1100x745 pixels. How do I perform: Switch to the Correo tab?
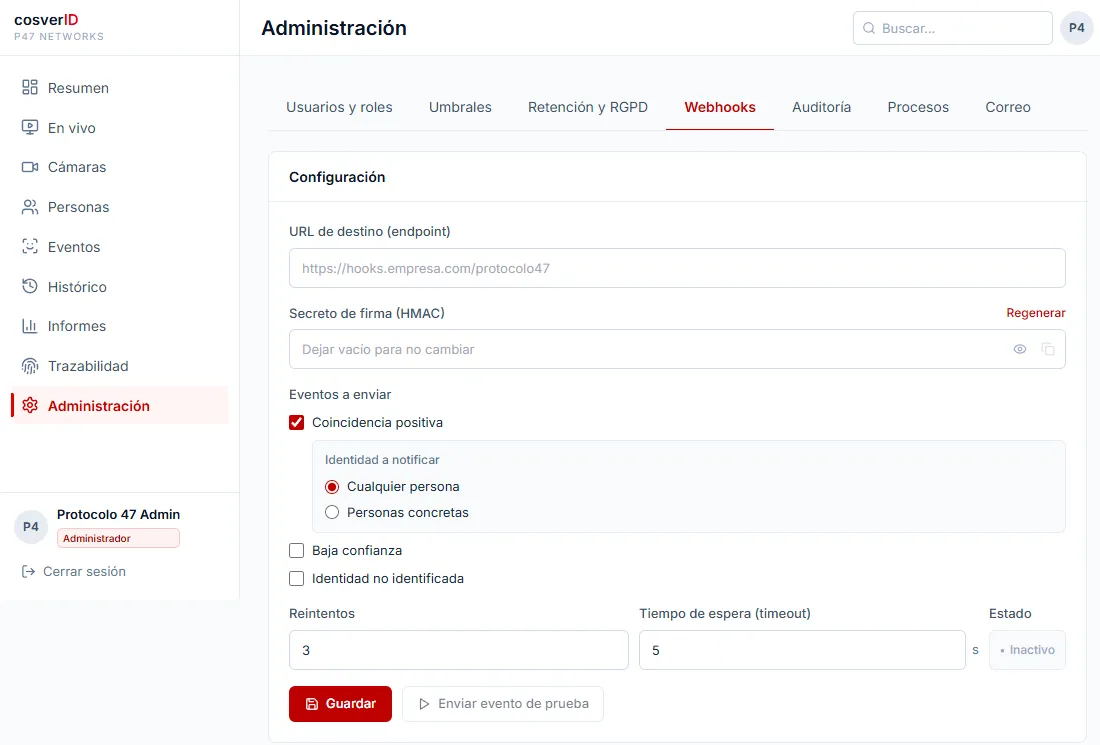coord(1007,107)
